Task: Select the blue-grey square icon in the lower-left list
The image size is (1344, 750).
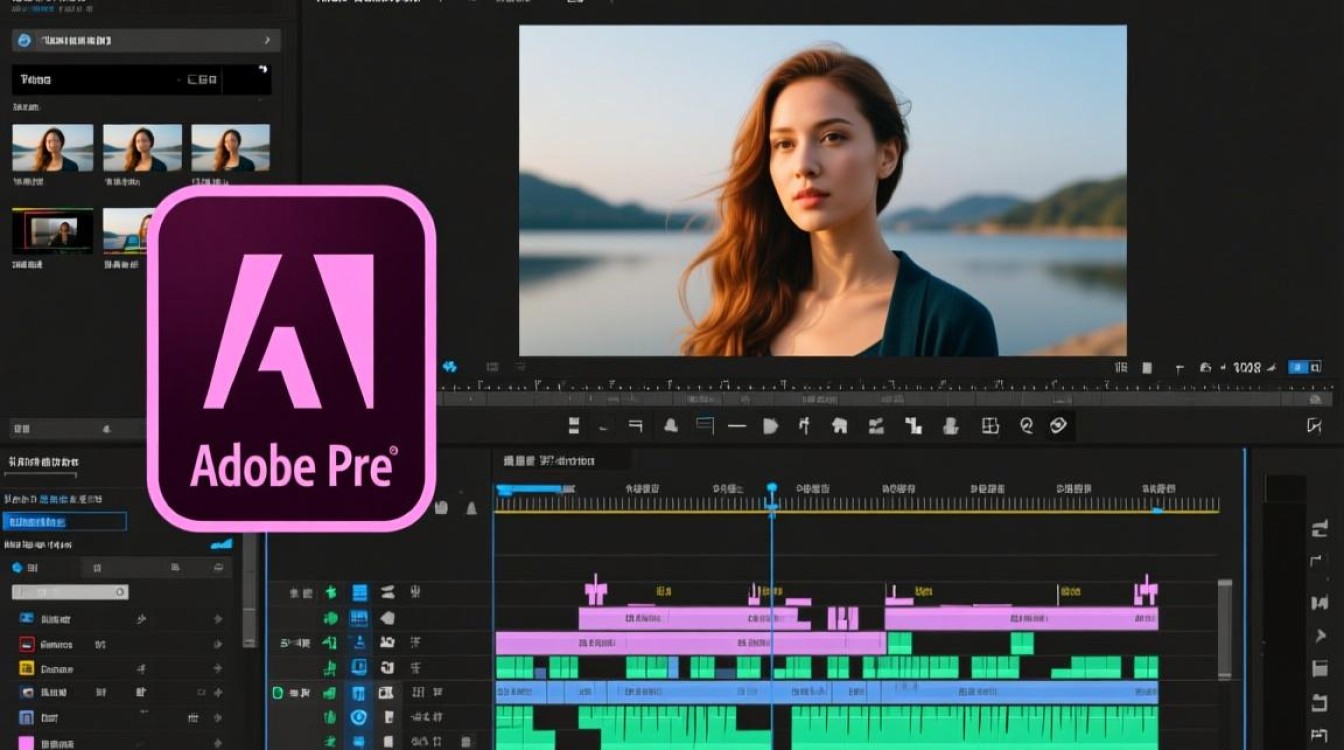Action: coord(26,718)
